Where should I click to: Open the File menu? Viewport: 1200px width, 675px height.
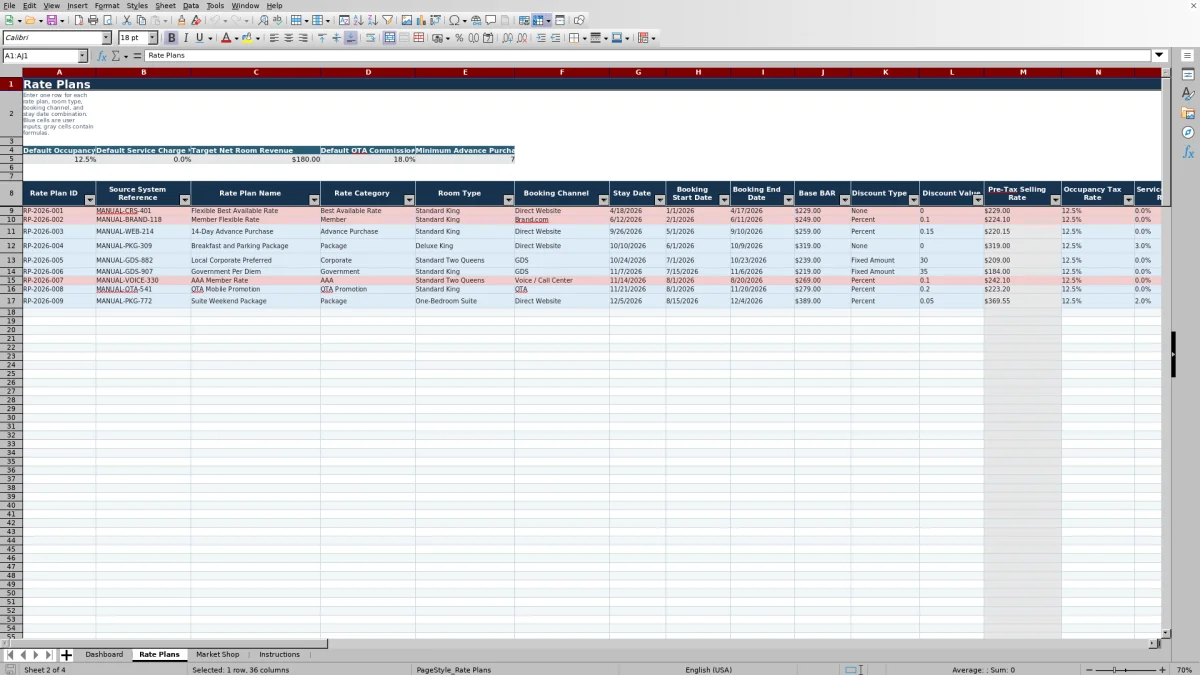pyautogui.click(x=9, y=5)
